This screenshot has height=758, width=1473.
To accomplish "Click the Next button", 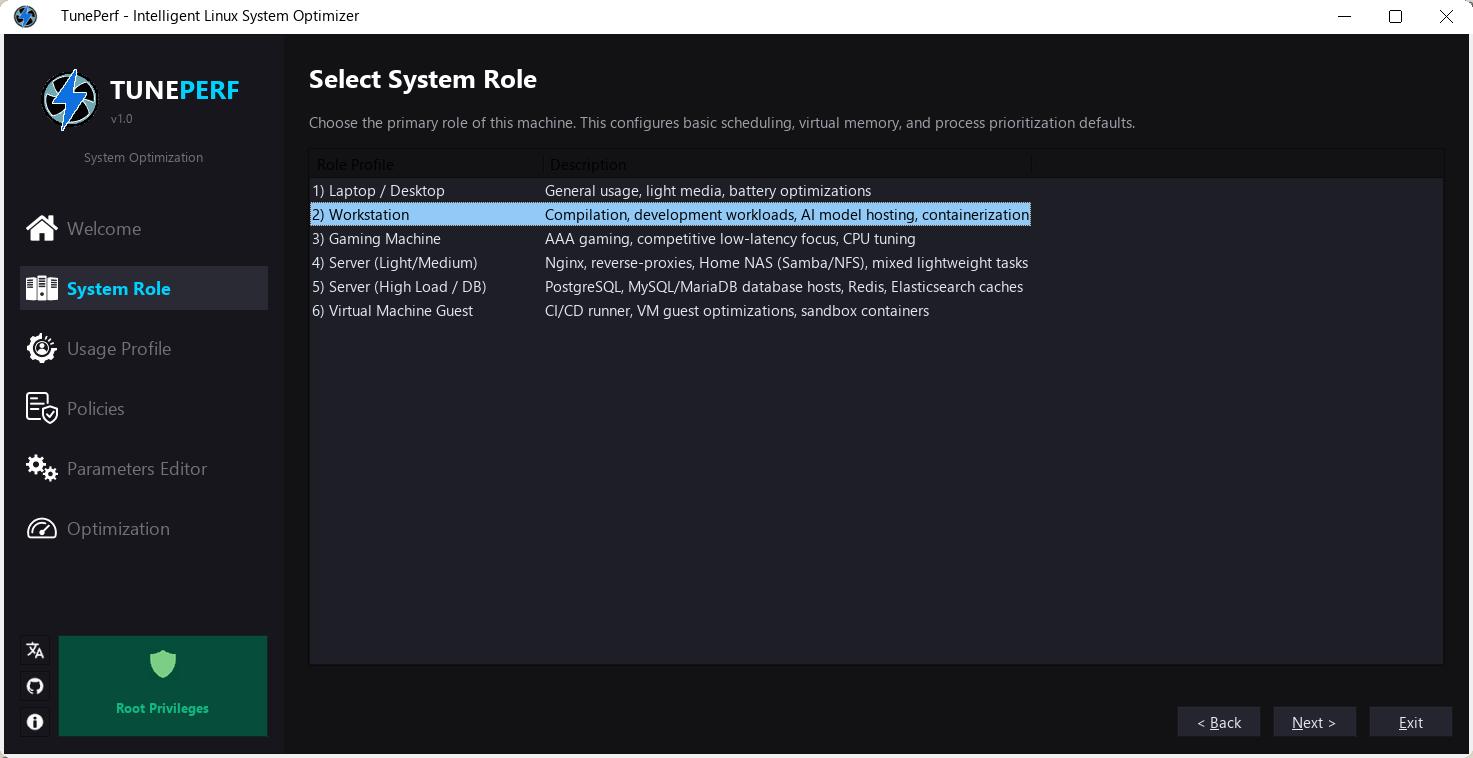I will point(1314,722).
